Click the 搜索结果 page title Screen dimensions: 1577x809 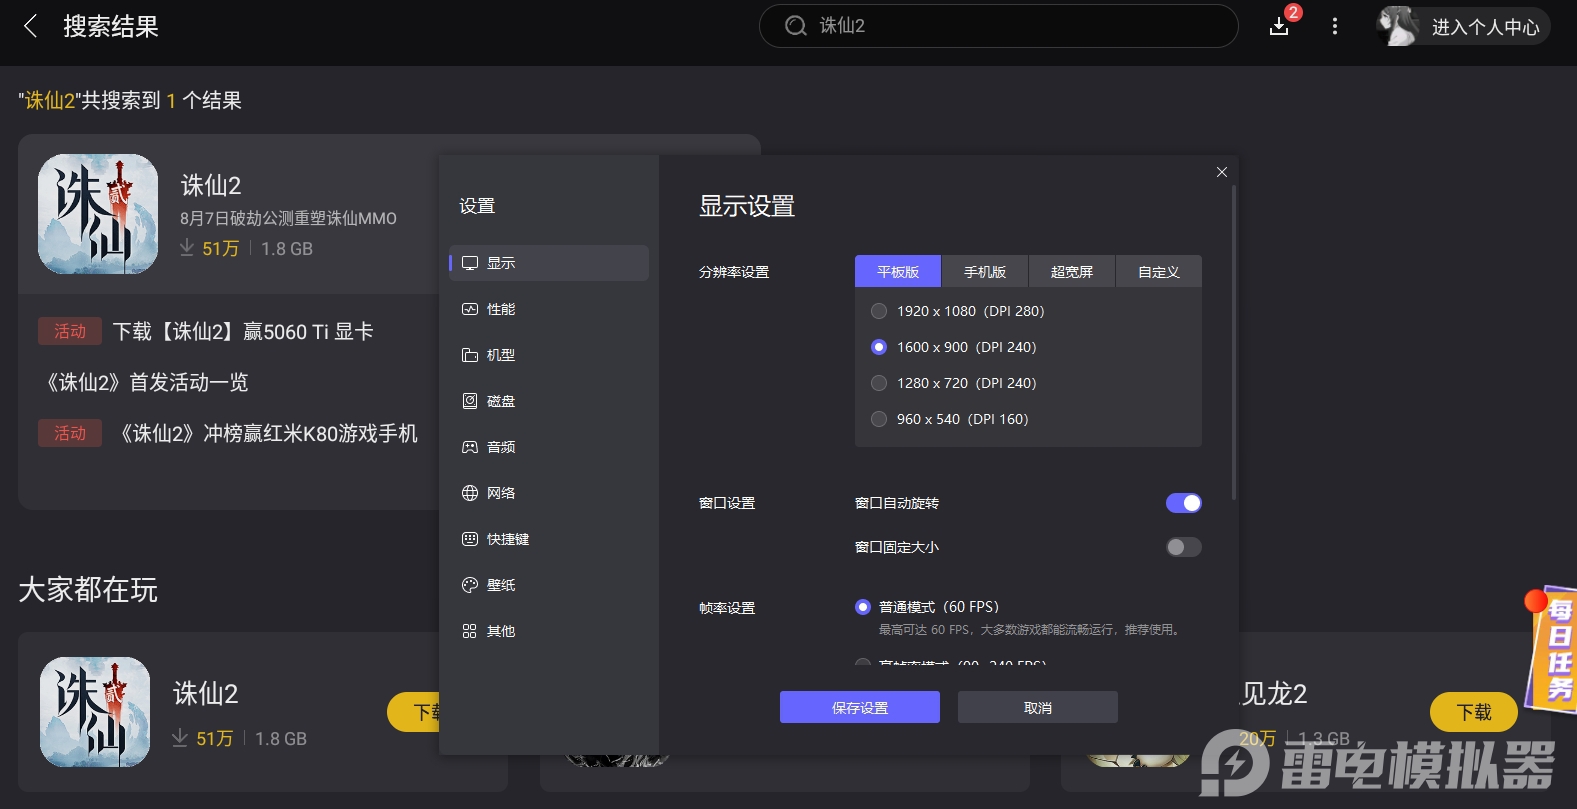pos(111,26)
